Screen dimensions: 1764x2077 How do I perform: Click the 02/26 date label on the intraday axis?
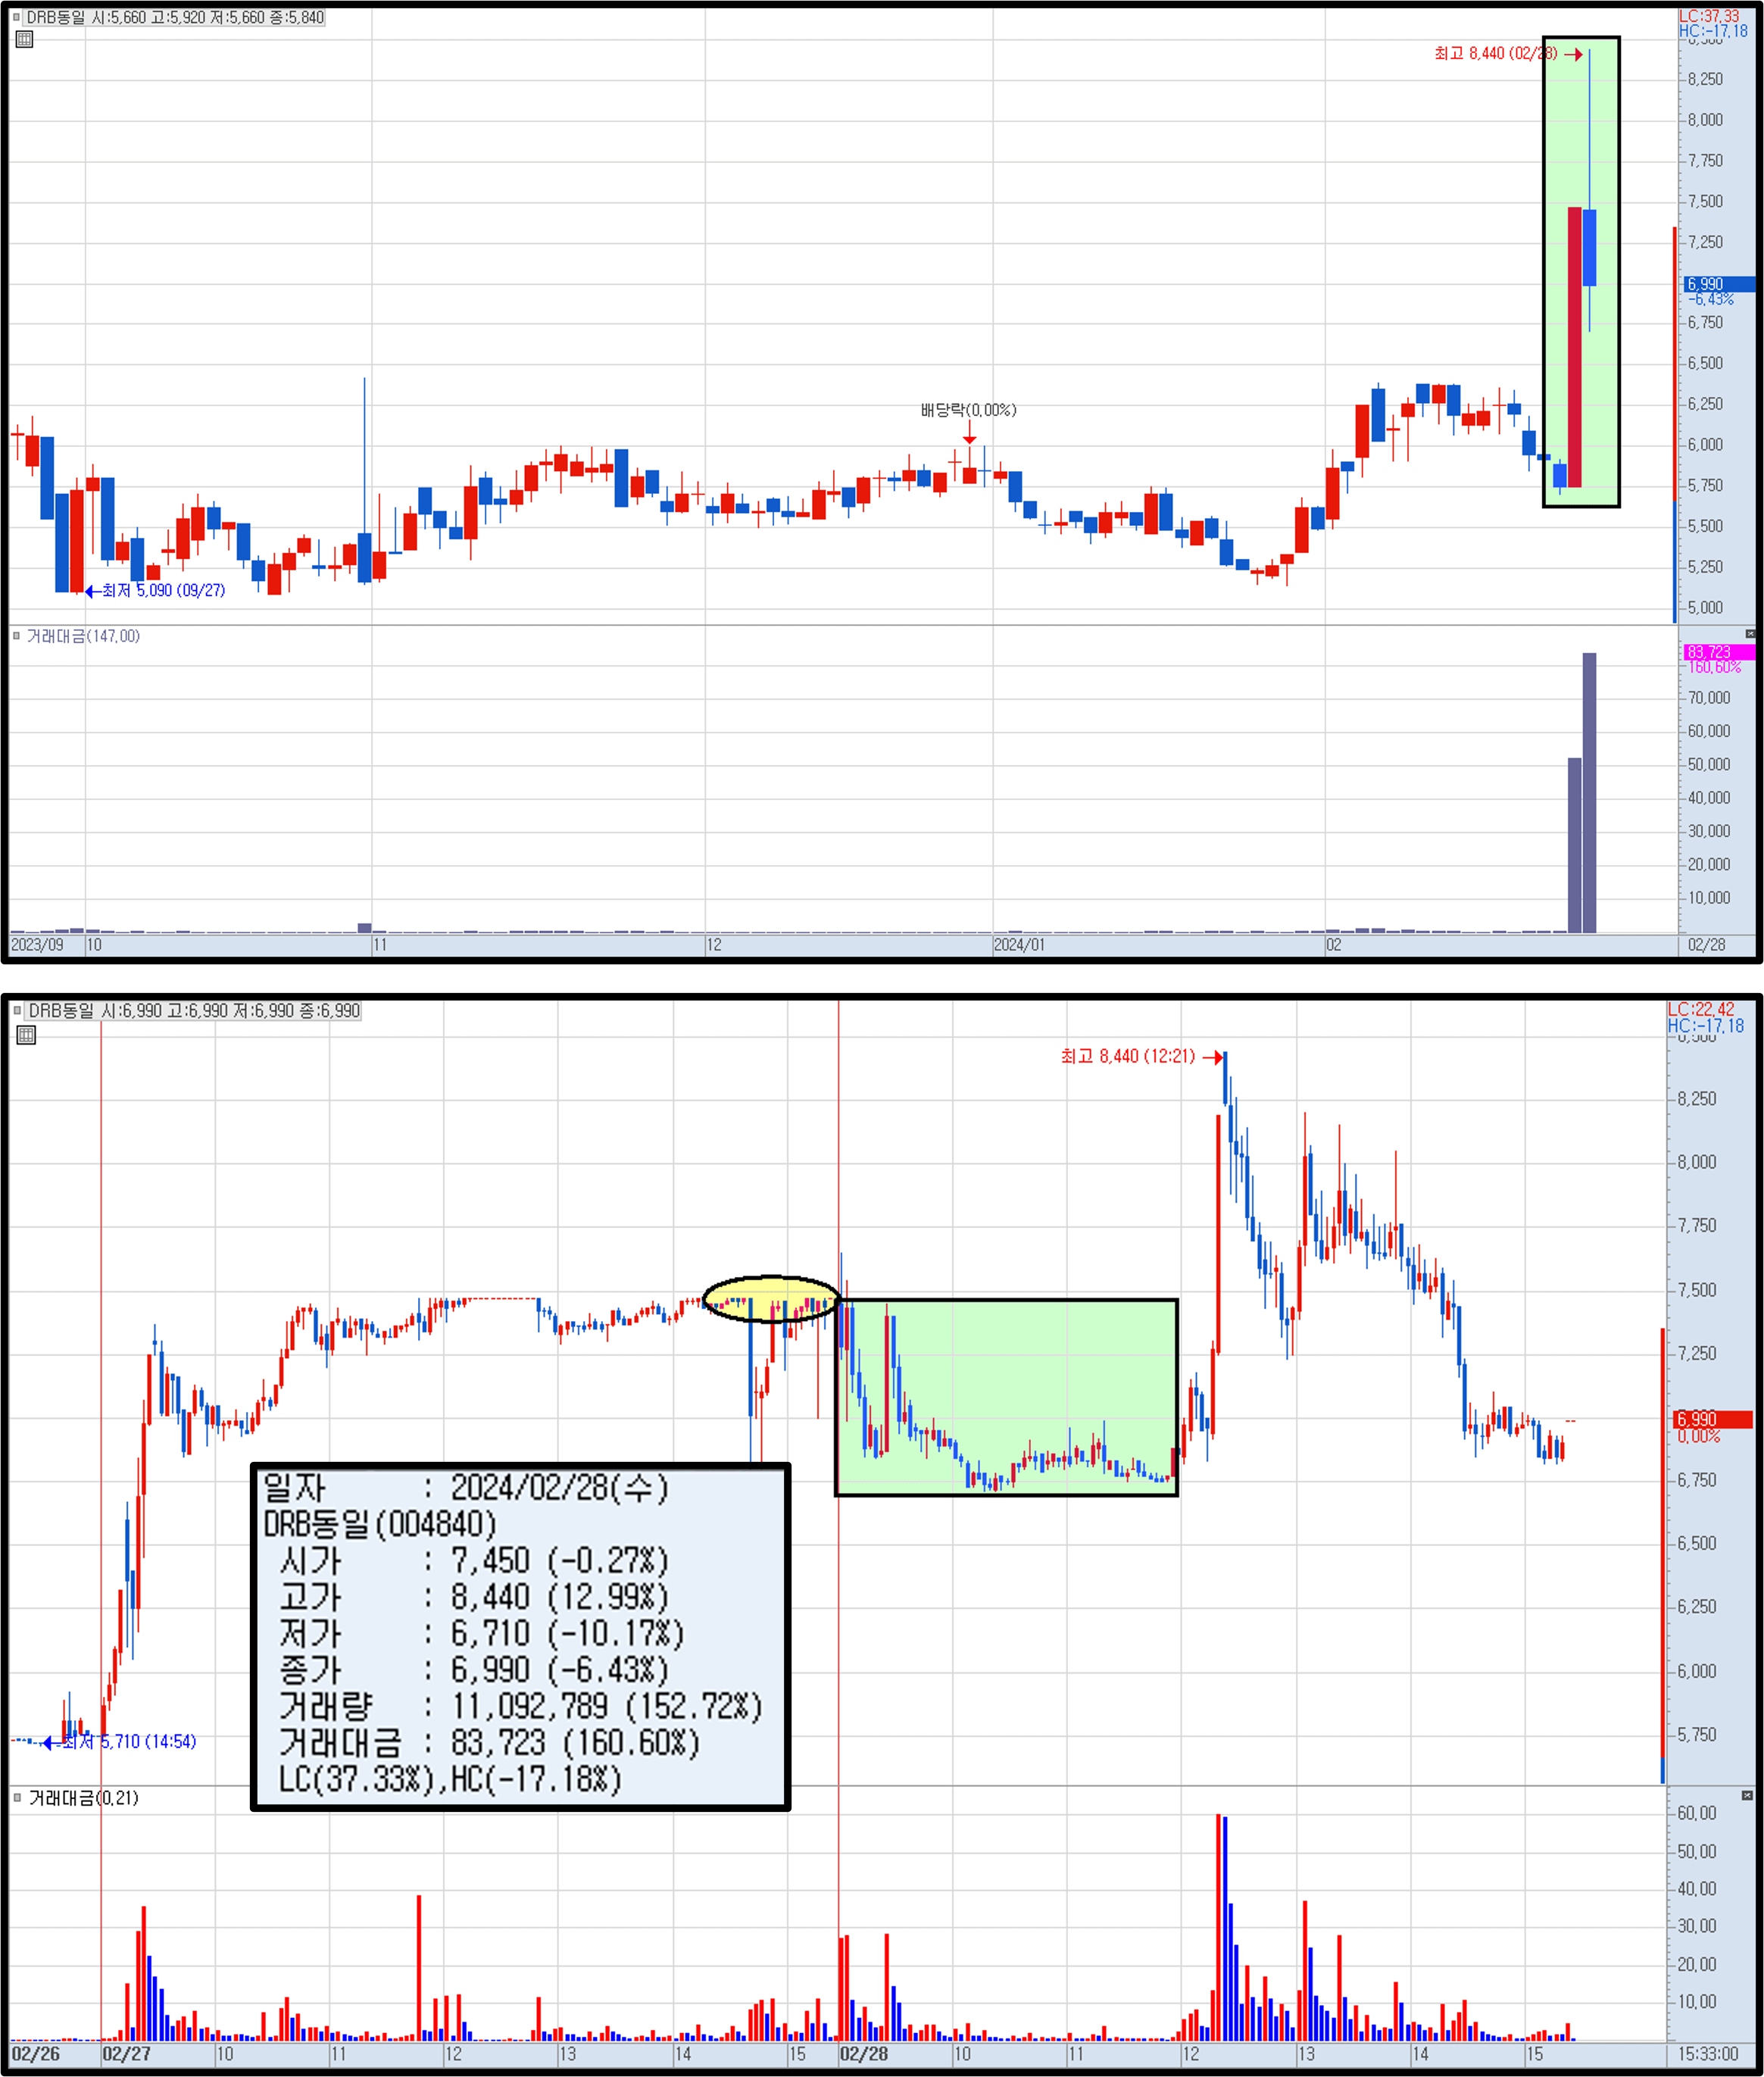click(35, 2054)
